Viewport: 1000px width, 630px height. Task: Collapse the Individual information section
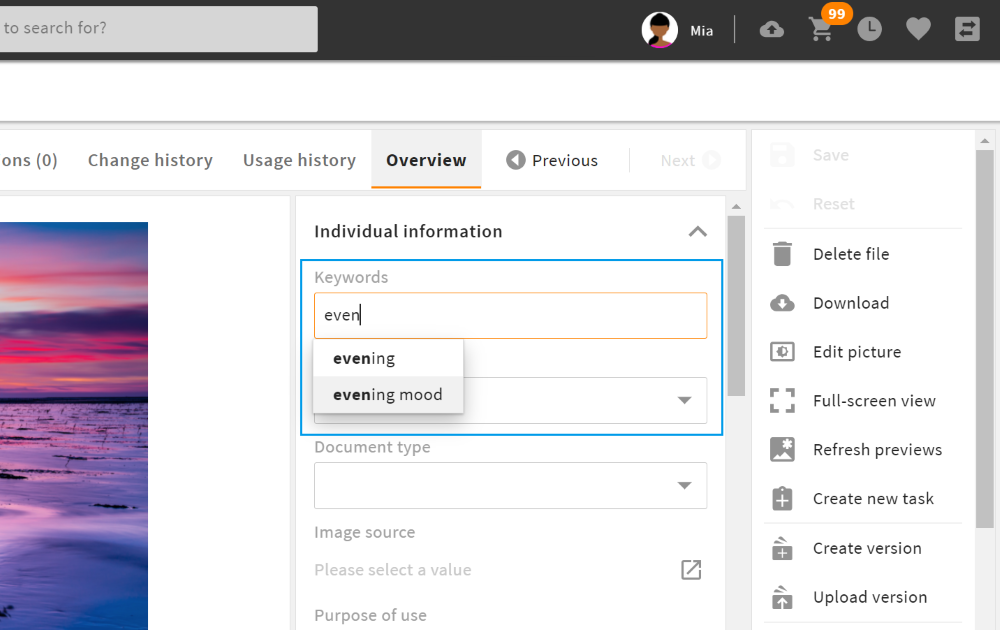(697, 231)
